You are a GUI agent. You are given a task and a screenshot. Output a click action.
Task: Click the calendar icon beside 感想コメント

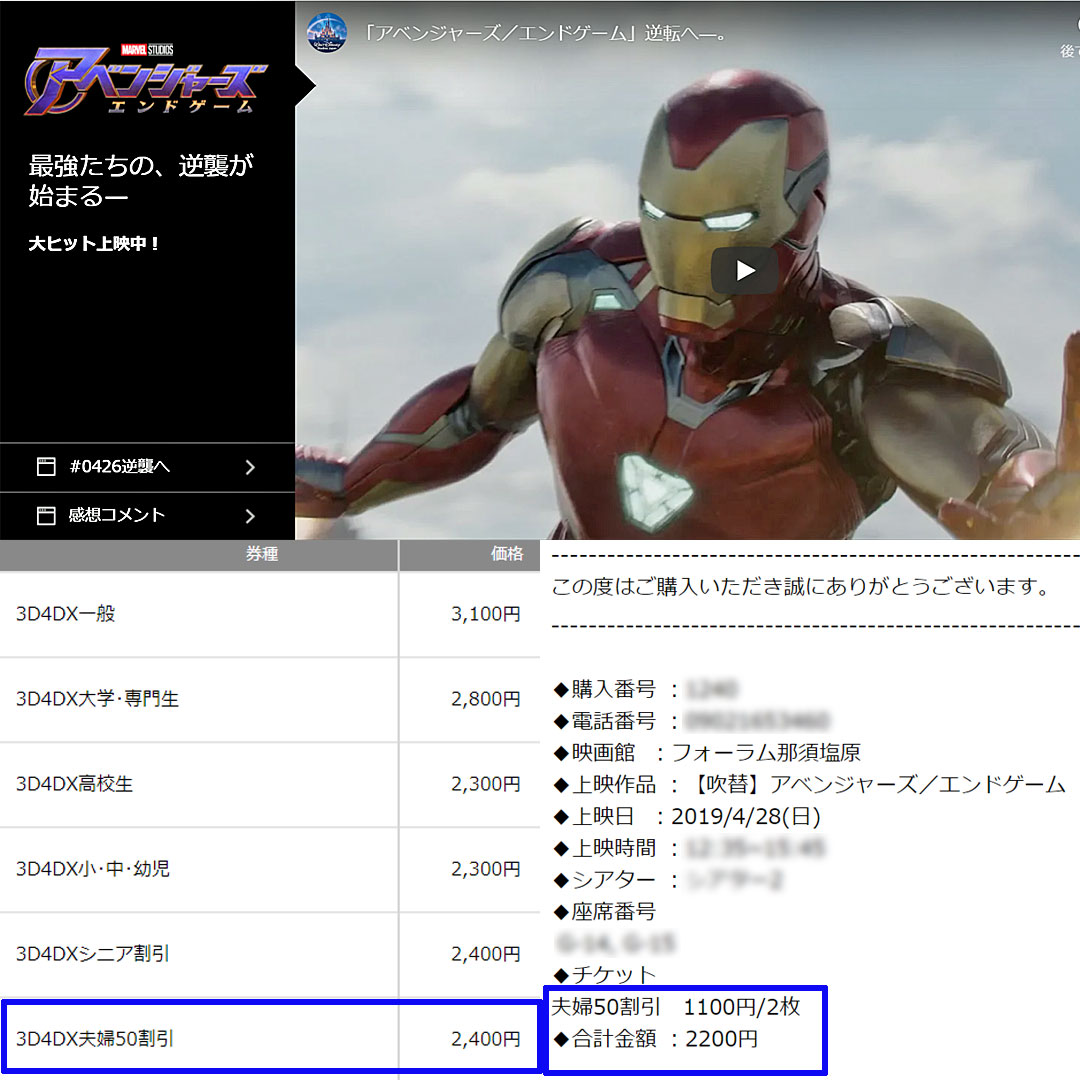click(x=46, y=516)
